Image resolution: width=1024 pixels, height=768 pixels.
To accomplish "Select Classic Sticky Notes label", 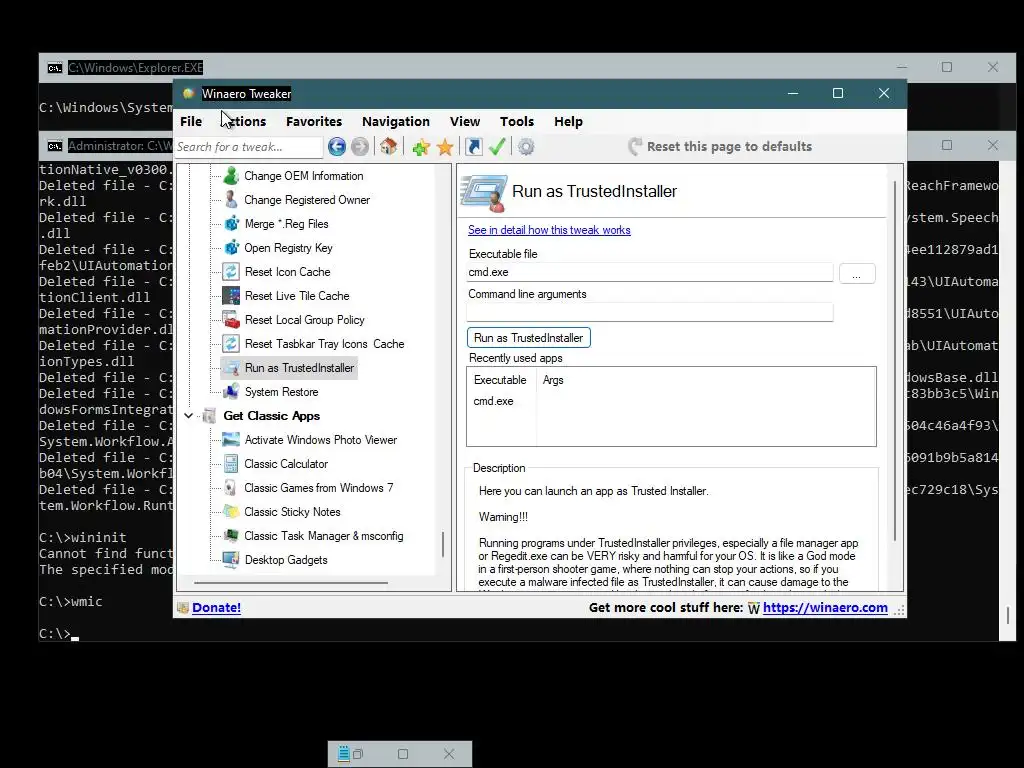I will (x=292, y=512).
